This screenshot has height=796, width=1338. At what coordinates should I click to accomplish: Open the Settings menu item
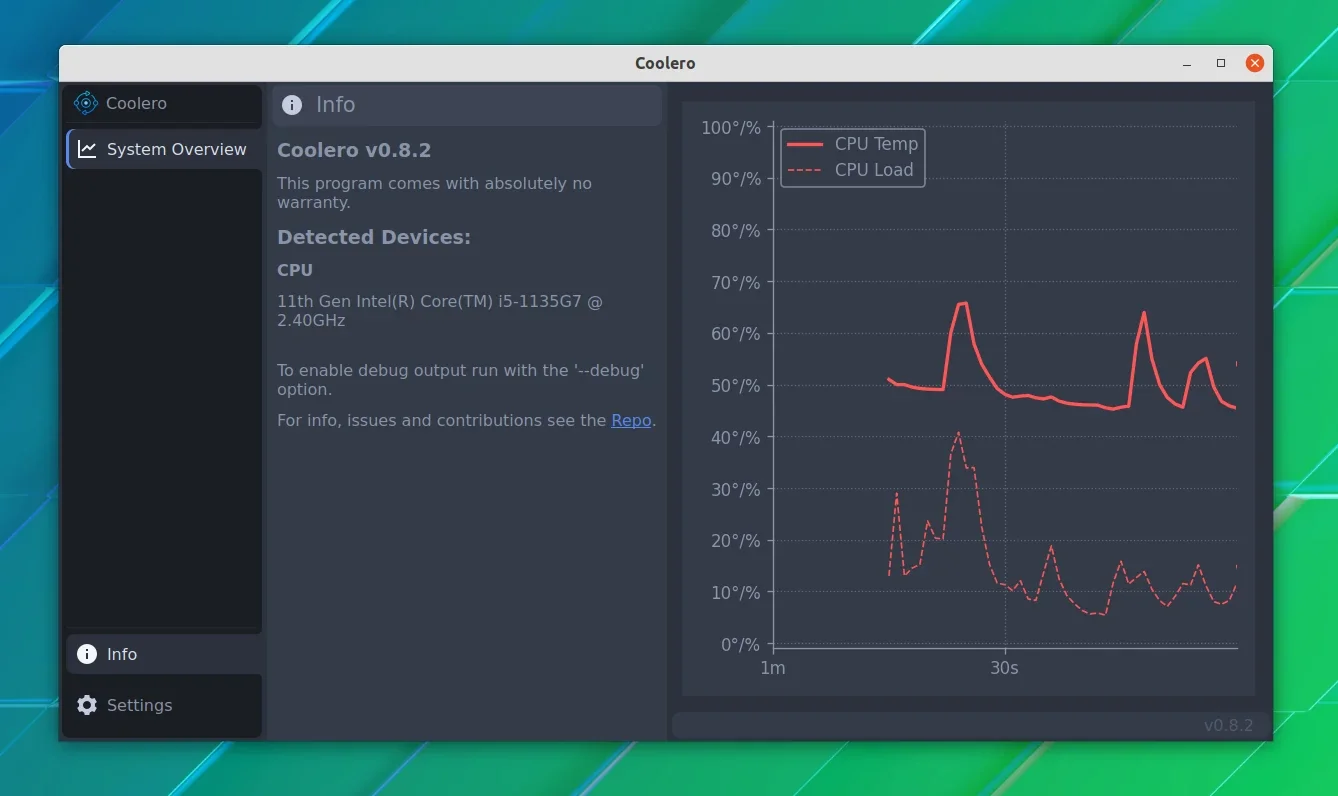click(165, 705)
